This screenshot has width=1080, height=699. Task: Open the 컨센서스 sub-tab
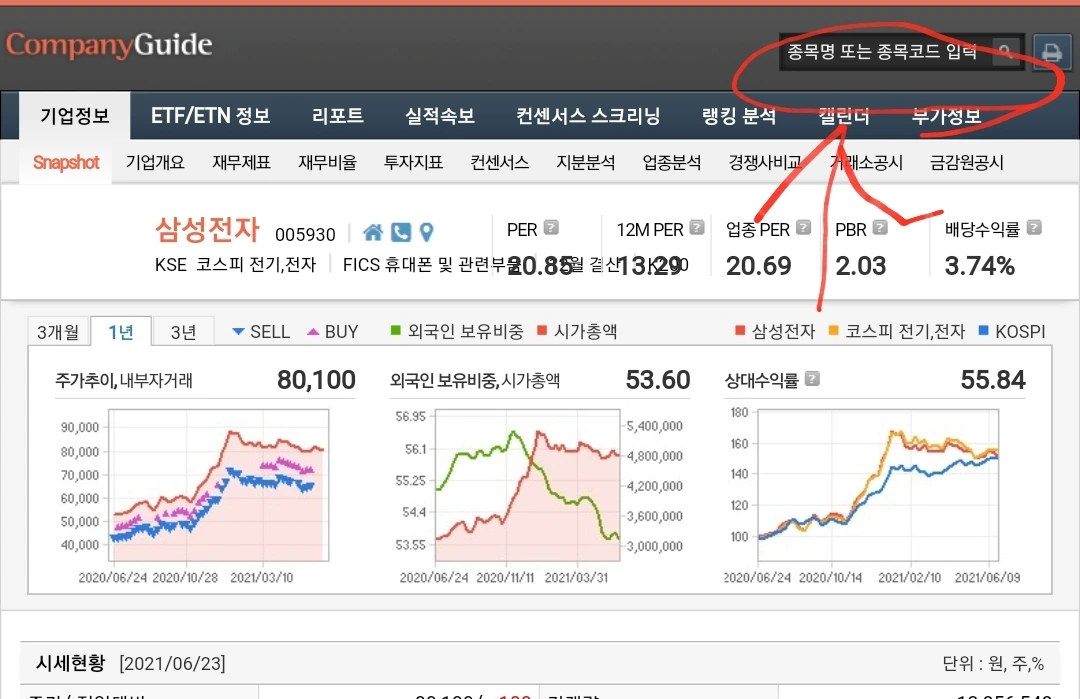(499, 163)
